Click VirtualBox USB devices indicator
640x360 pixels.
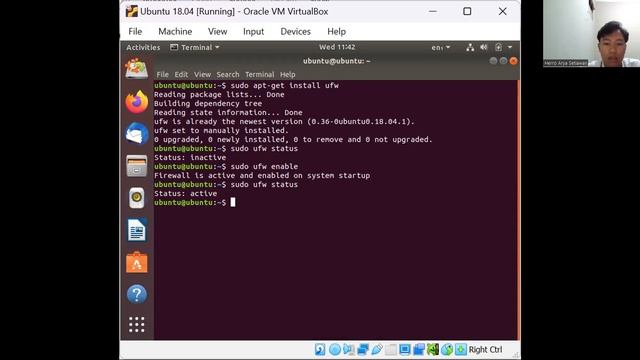pyautogui.click(x=377, y=349)
